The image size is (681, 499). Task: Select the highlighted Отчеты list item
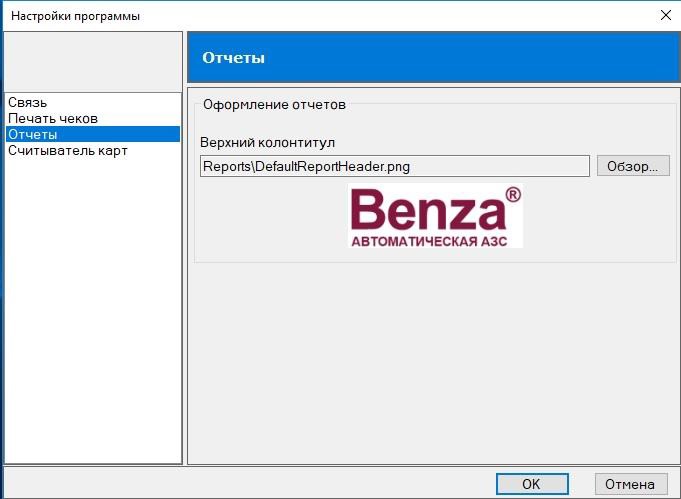93,134
